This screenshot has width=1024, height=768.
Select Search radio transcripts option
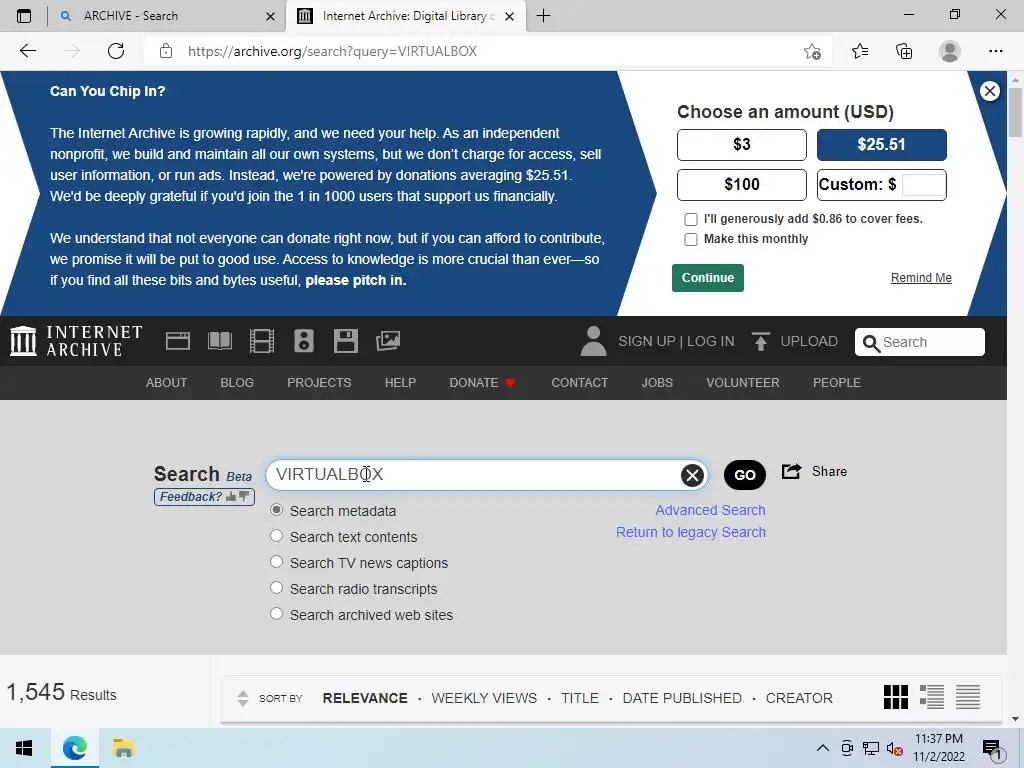(276, 588)
